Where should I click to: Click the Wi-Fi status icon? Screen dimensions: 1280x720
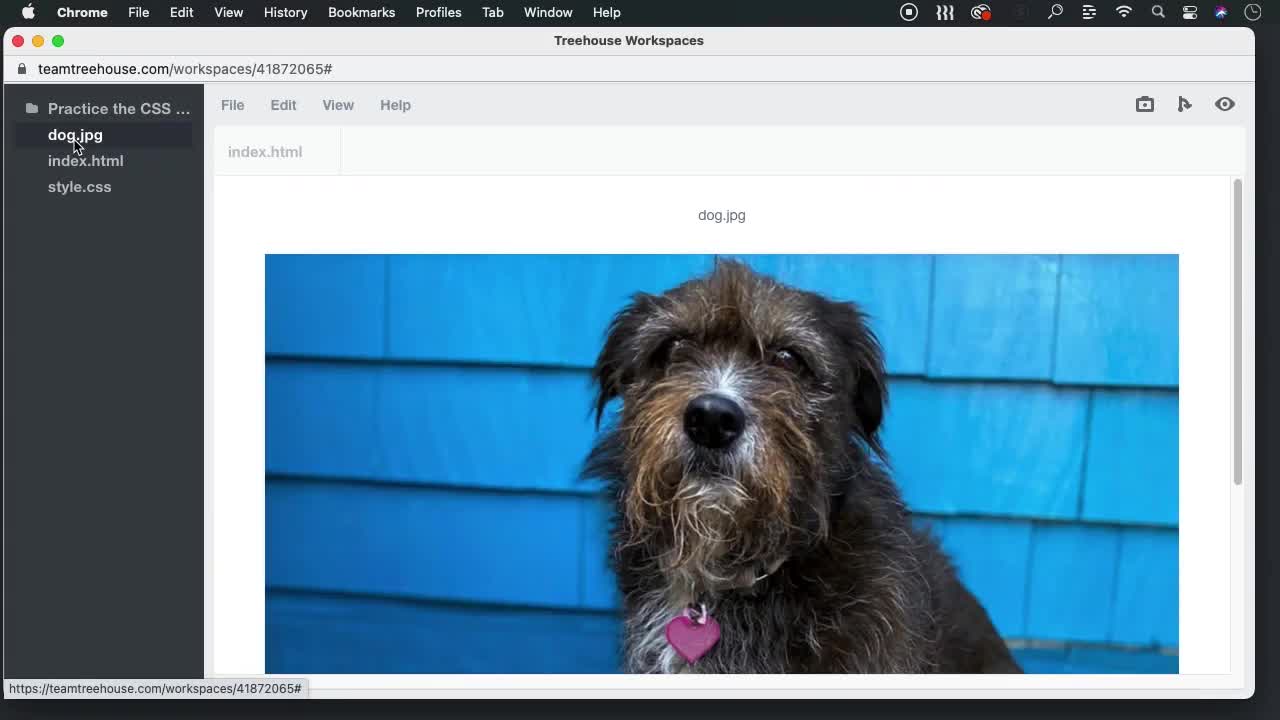(x=1123, y=12)
